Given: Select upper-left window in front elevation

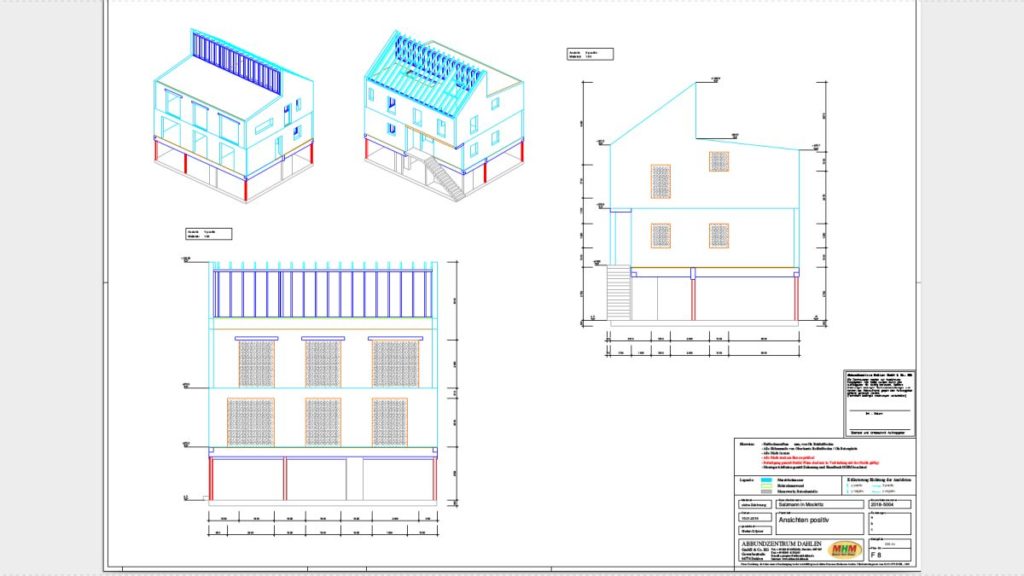Looking at the screenshot, I should click(x=254, y=363).
